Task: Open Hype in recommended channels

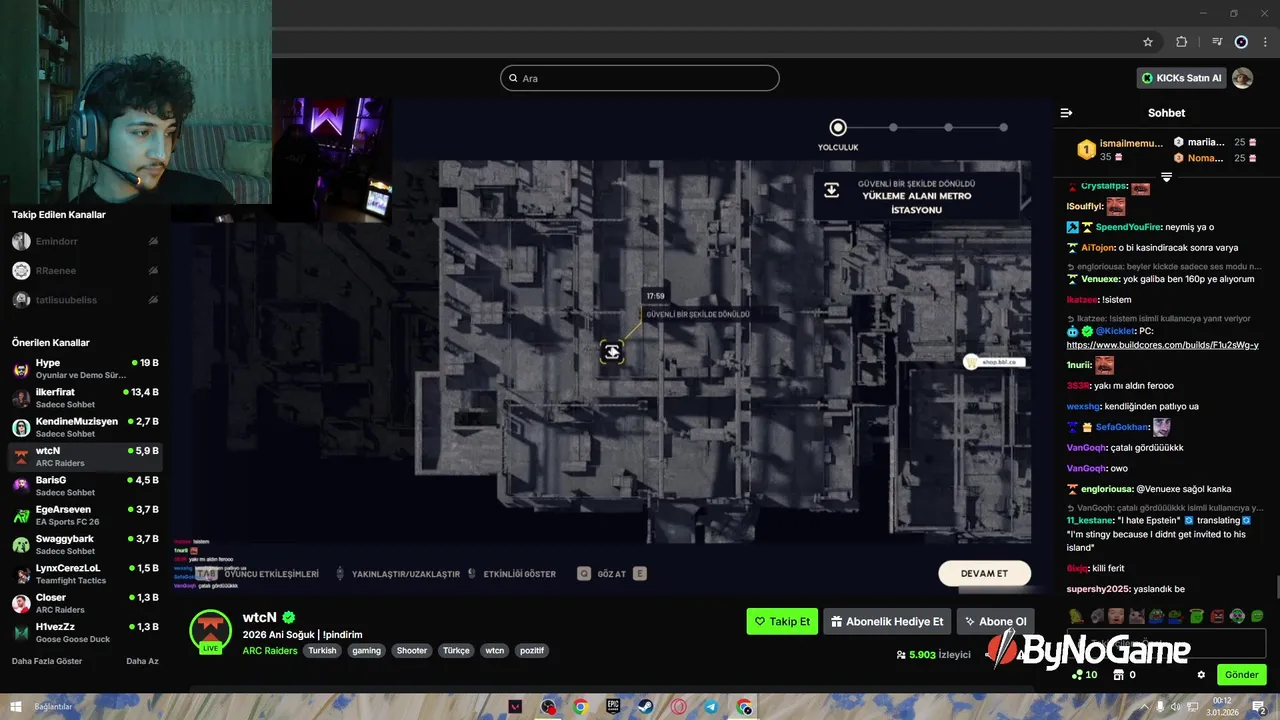Action: pyautogui.click(x=85, y=368)
